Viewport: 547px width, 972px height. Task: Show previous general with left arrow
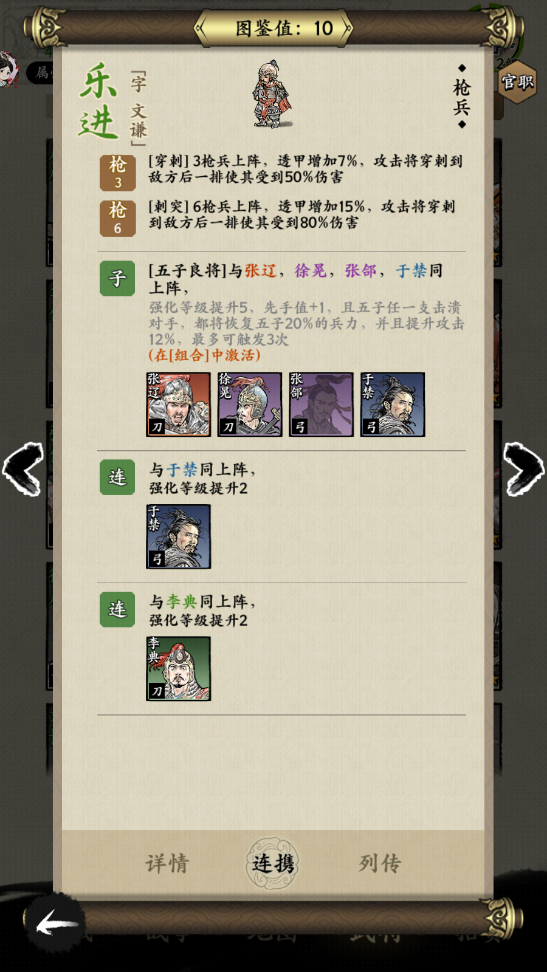tap(23, 469)
